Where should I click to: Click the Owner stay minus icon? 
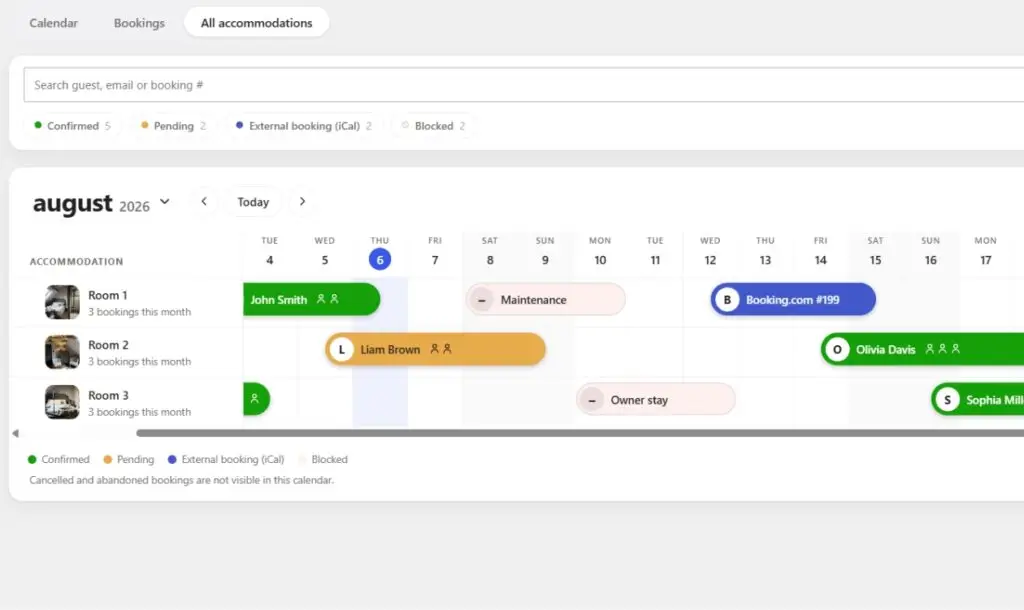tap(592, 400)
